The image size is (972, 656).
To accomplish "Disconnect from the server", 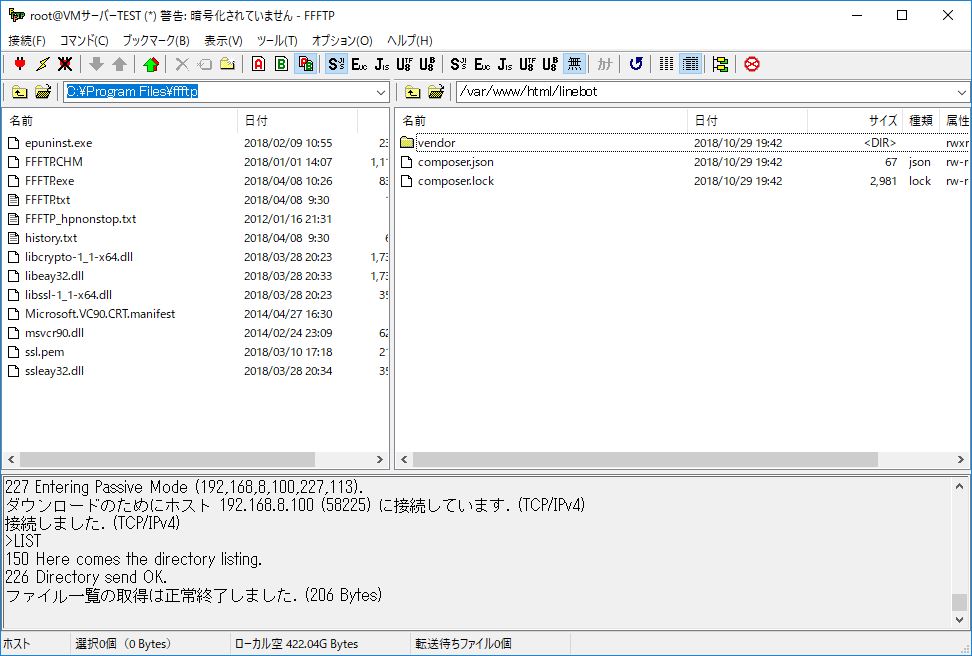I will (64, 63).
